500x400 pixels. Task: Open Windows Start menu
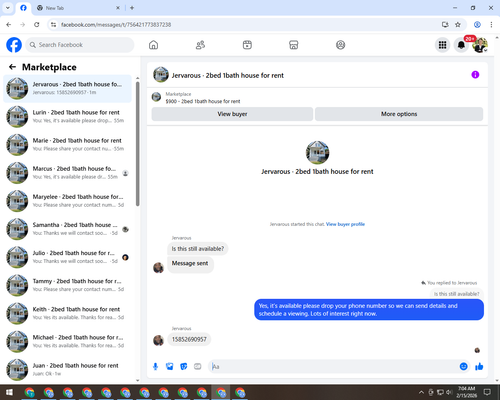9,392
